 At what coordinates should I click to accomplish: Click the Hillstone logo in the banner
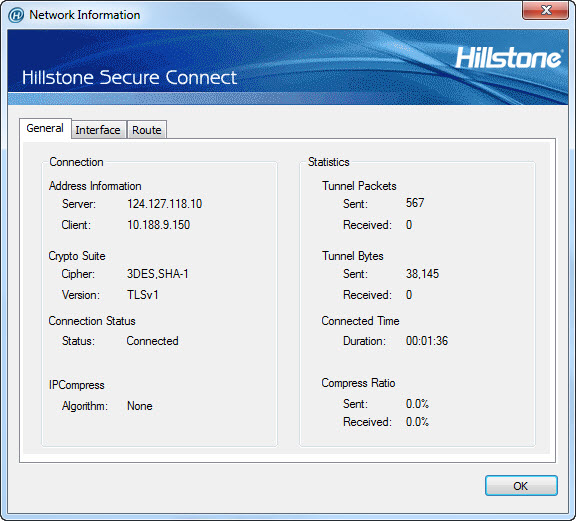click(x=509, y=58)
